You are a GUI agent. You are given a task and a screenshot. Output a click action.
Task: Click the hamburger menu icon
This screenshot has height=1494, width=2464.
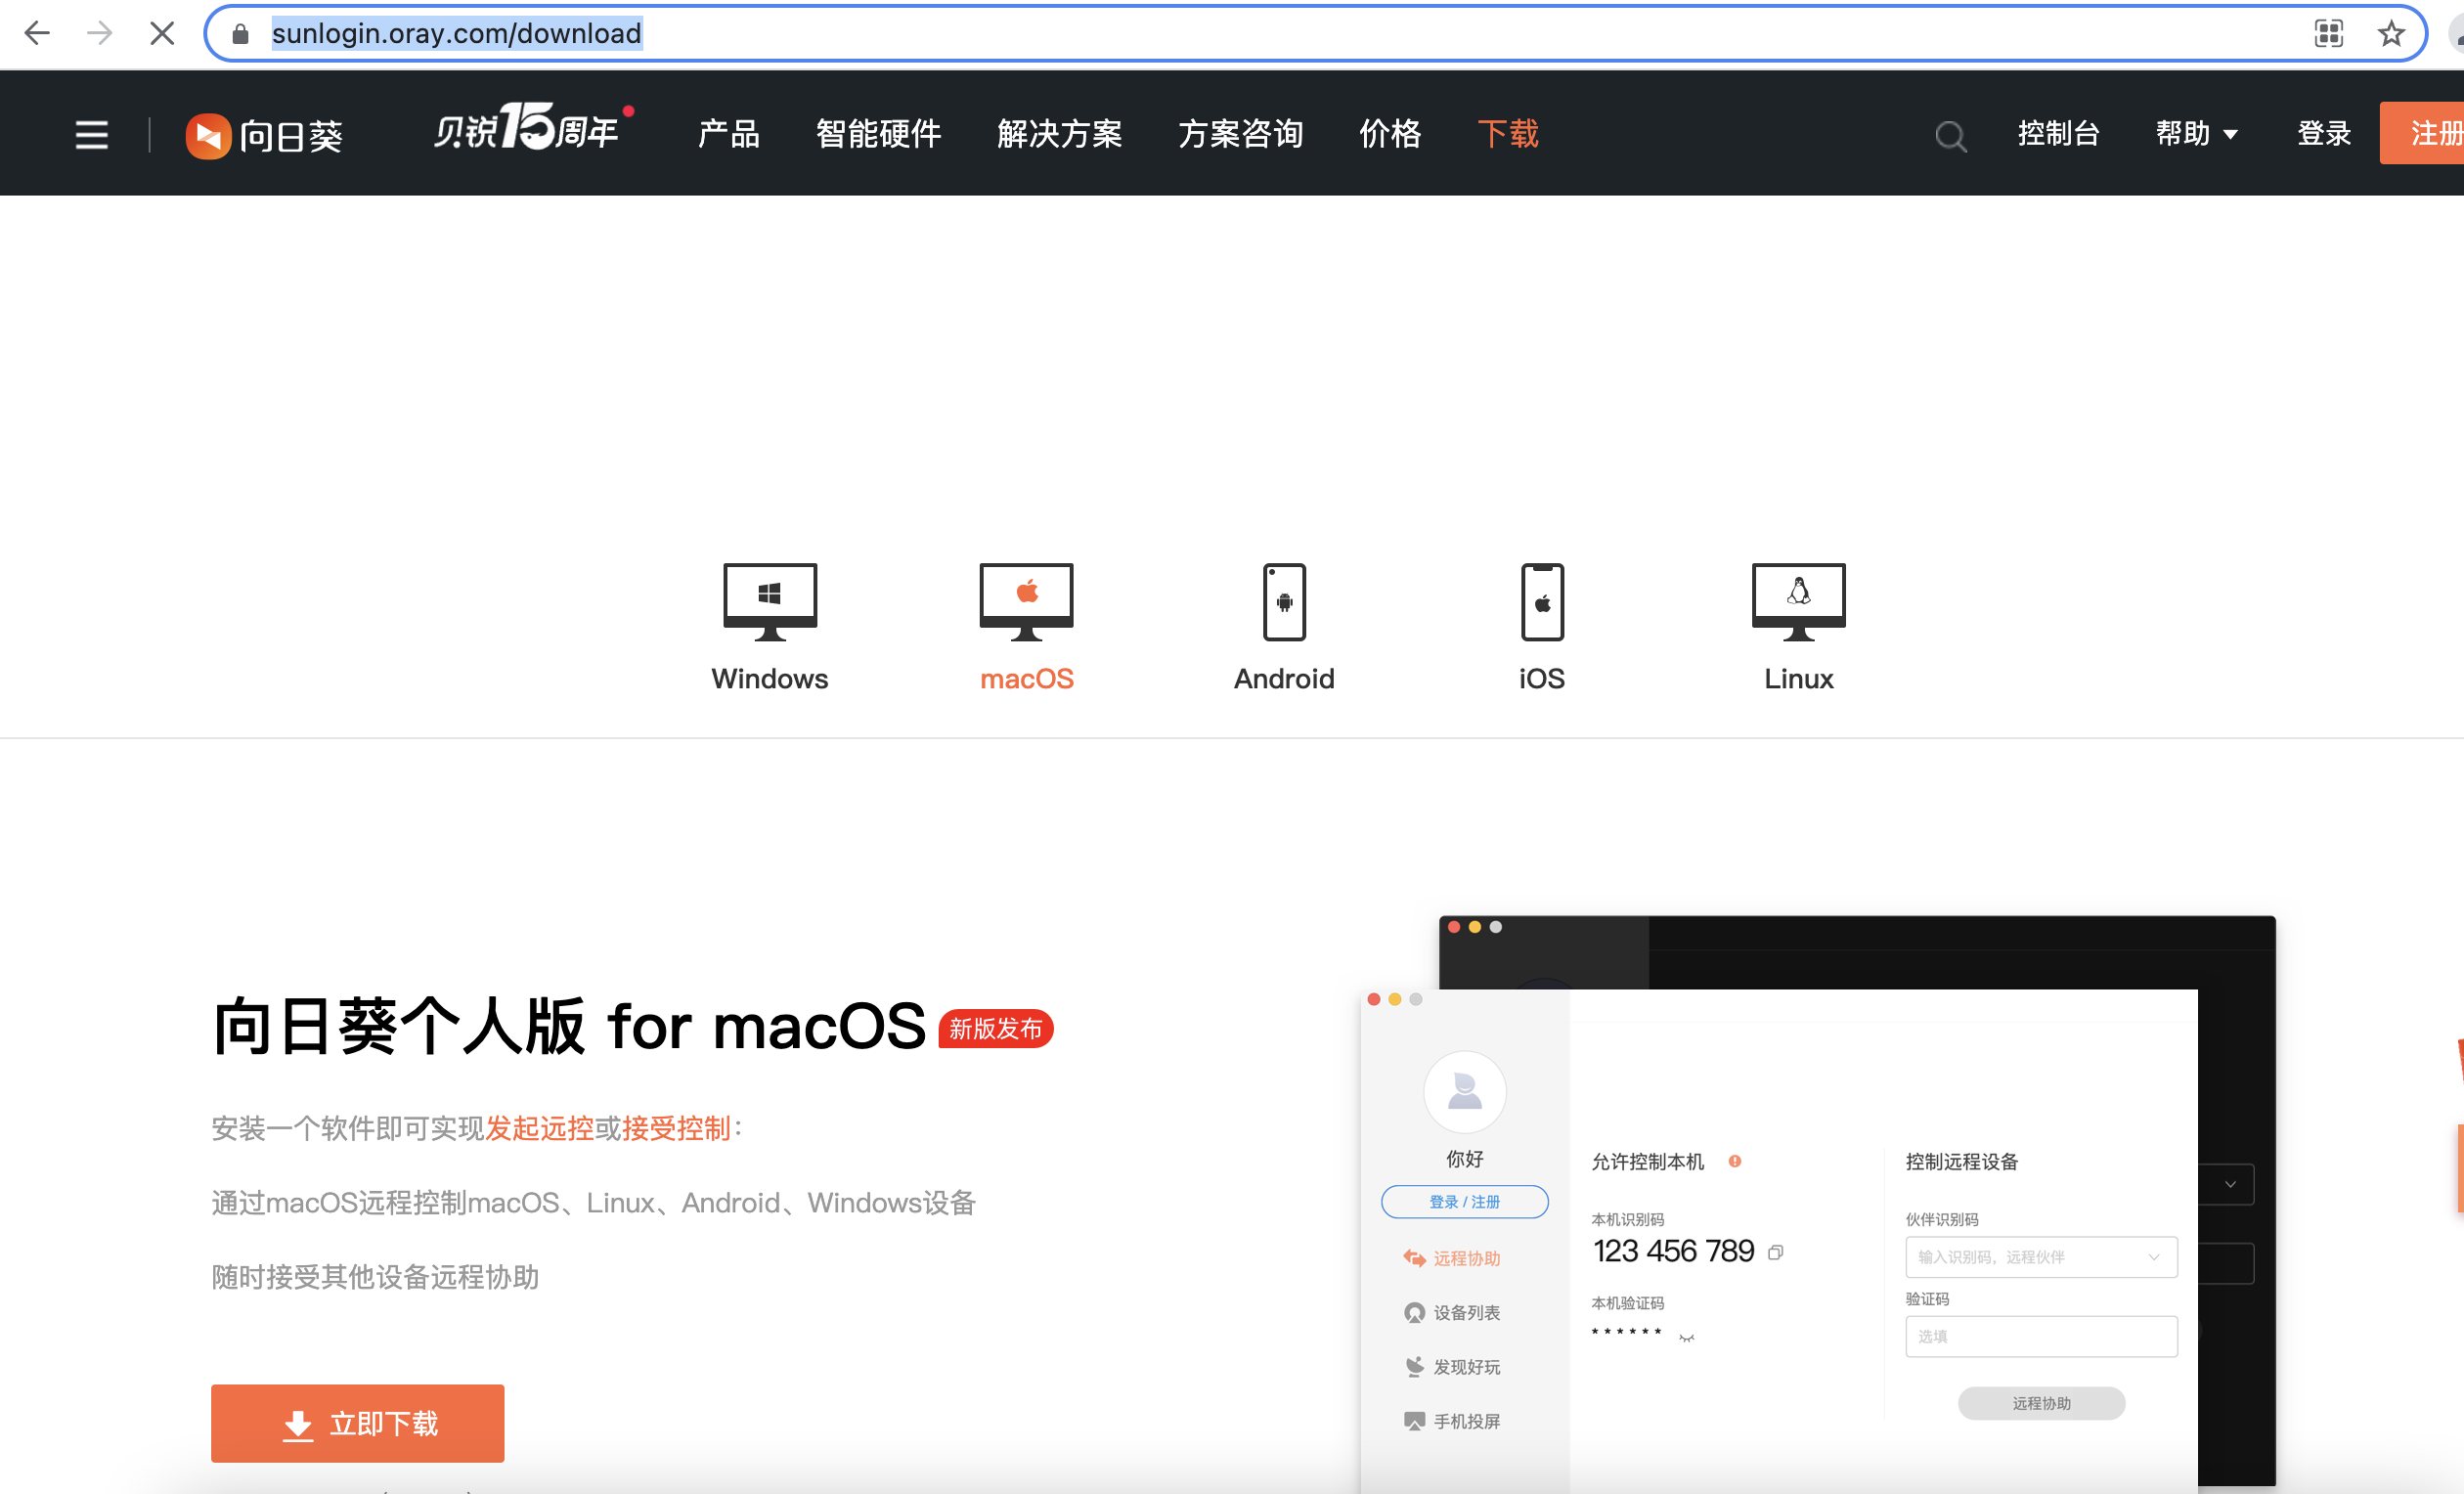pyautogui.click(x=91, y=134)
